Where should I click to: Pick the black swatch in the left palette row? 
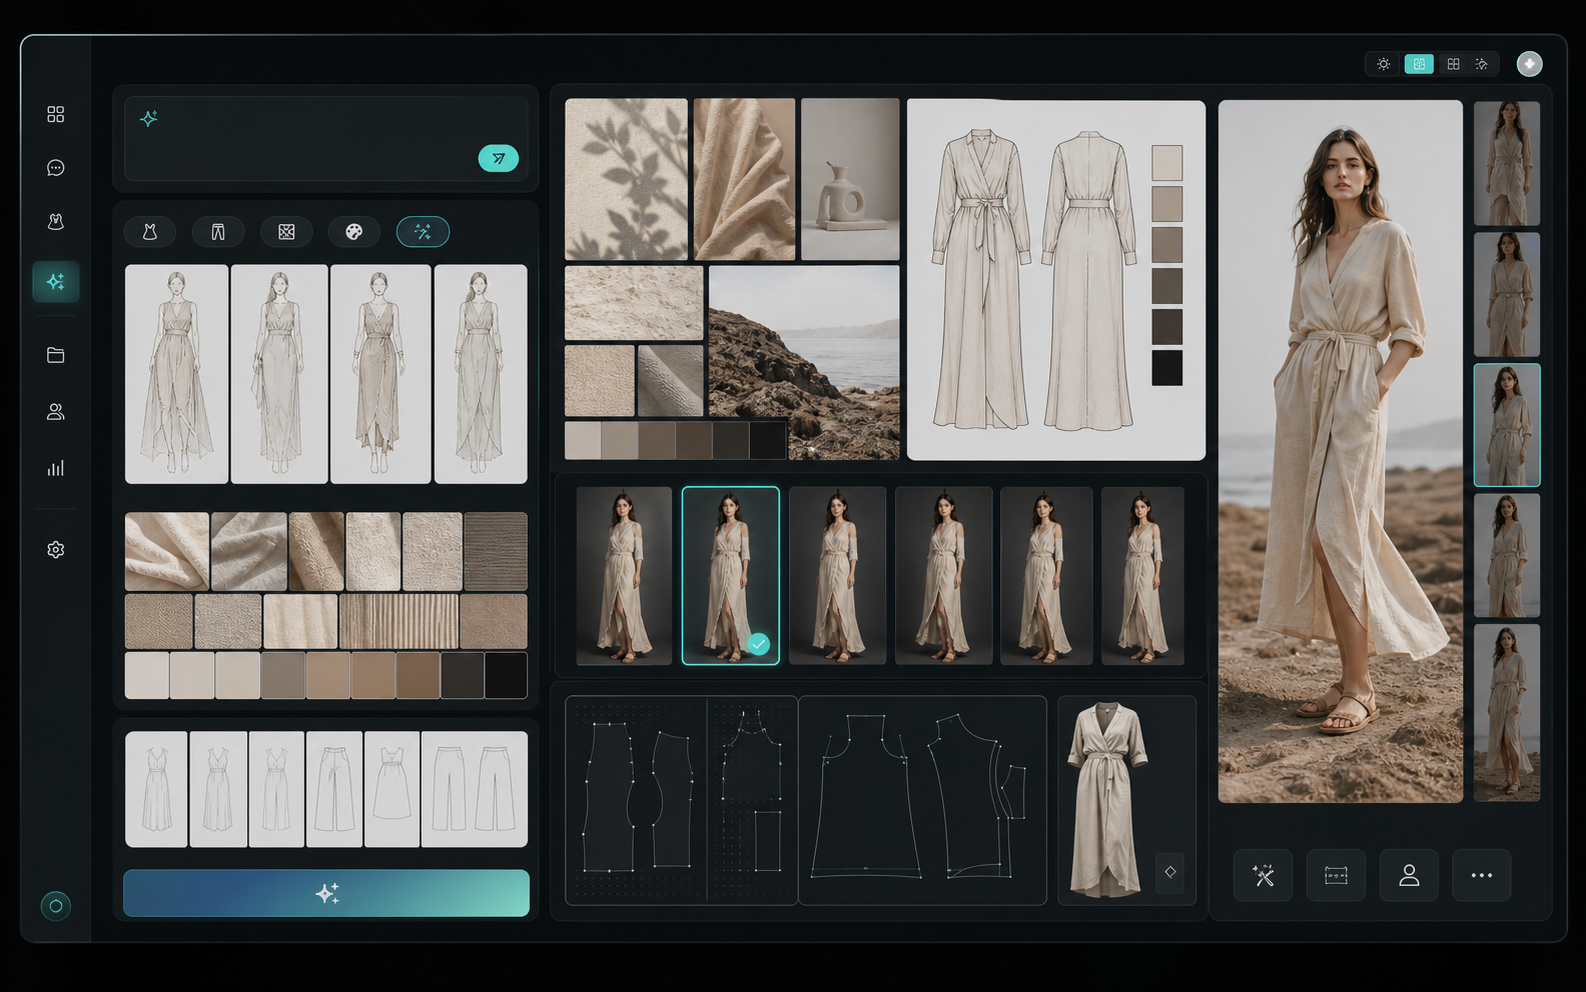pyautogui.click(x=506, y=675)
